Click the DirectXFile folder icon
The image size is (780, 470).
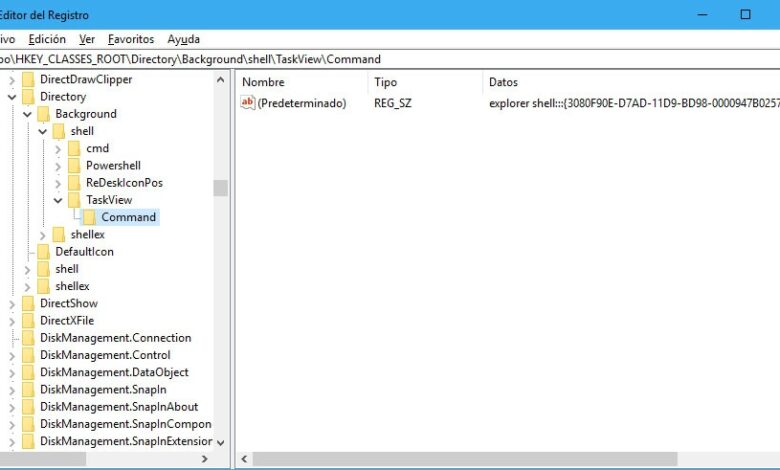(x=28, y=320)
